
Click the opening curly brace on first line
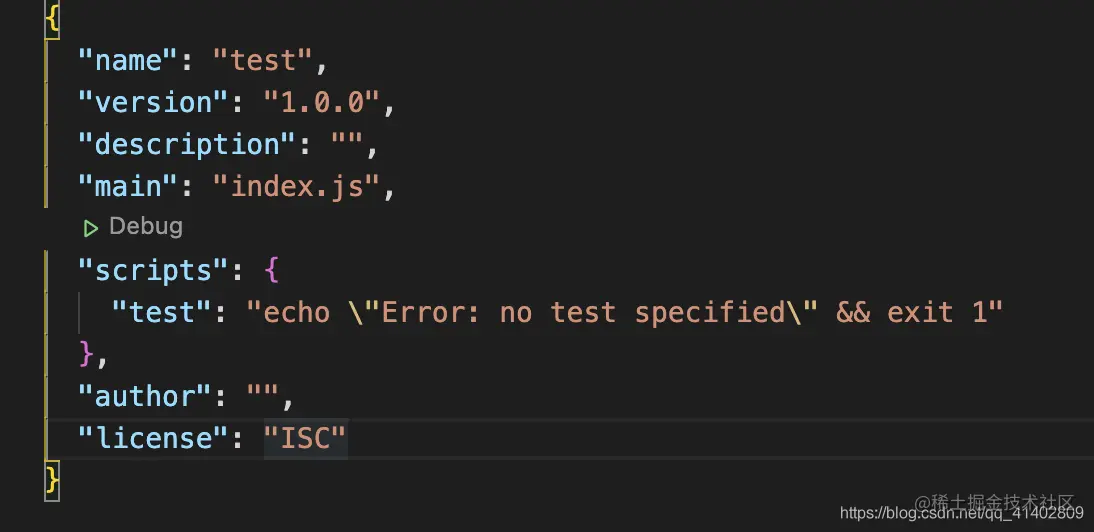pos(52,20)
